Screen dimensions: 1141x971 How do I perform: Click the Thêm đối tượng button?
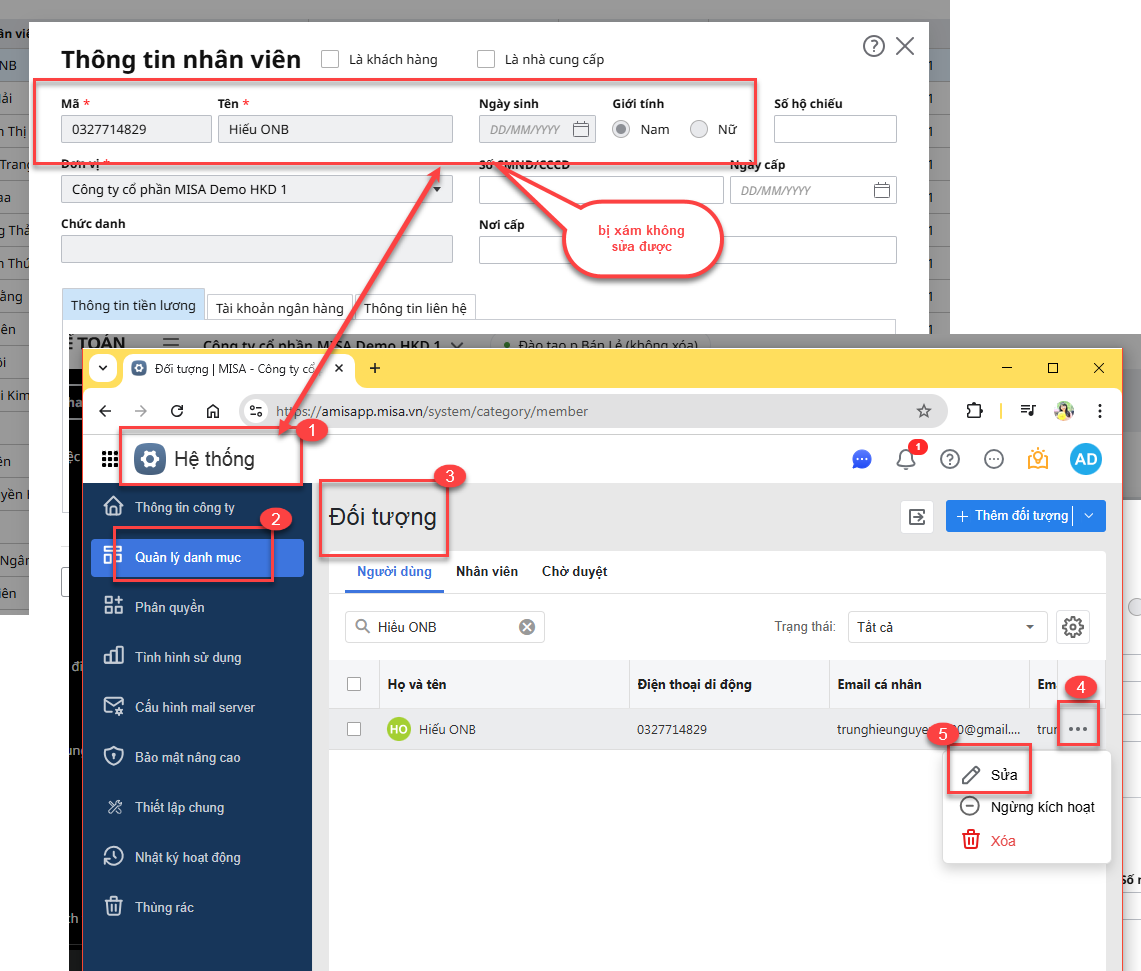[x=1010, y=516]
